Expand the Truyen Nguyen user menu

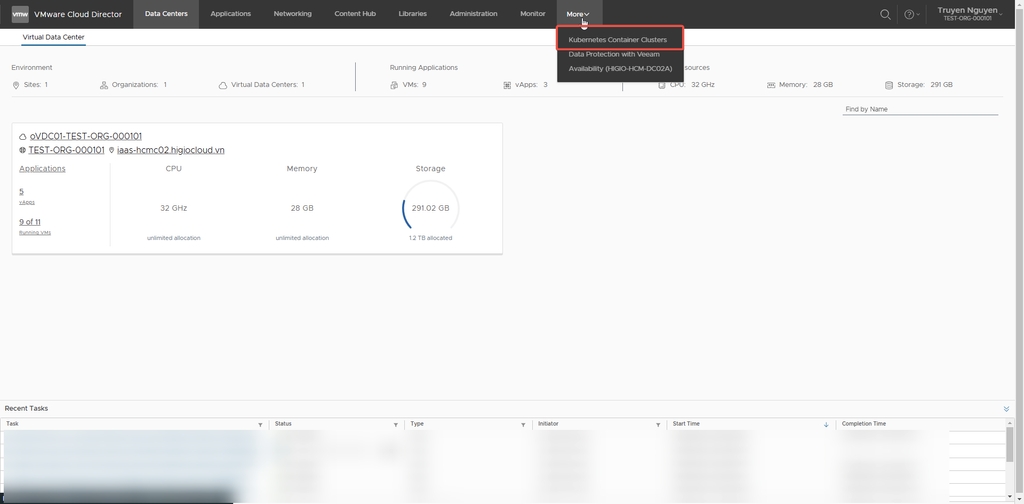970,13
